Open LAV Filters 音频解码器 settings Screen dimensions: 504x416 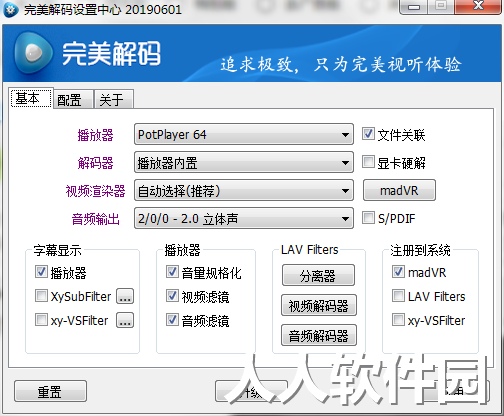pyautogui.click(x=319, y=335)
